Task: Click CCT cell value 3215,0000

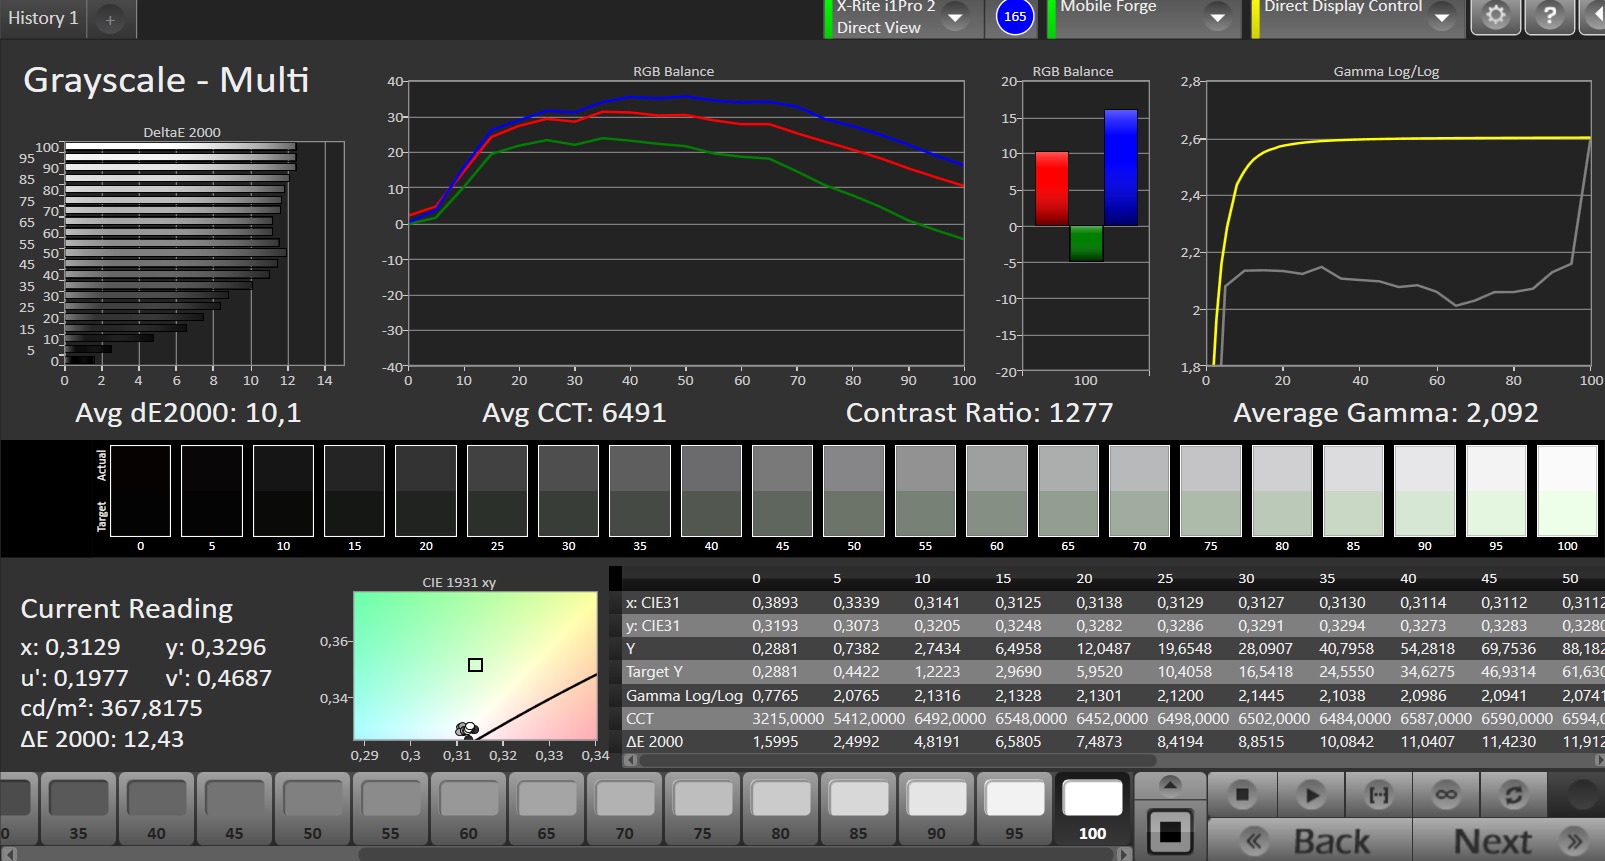Action: 788,719
